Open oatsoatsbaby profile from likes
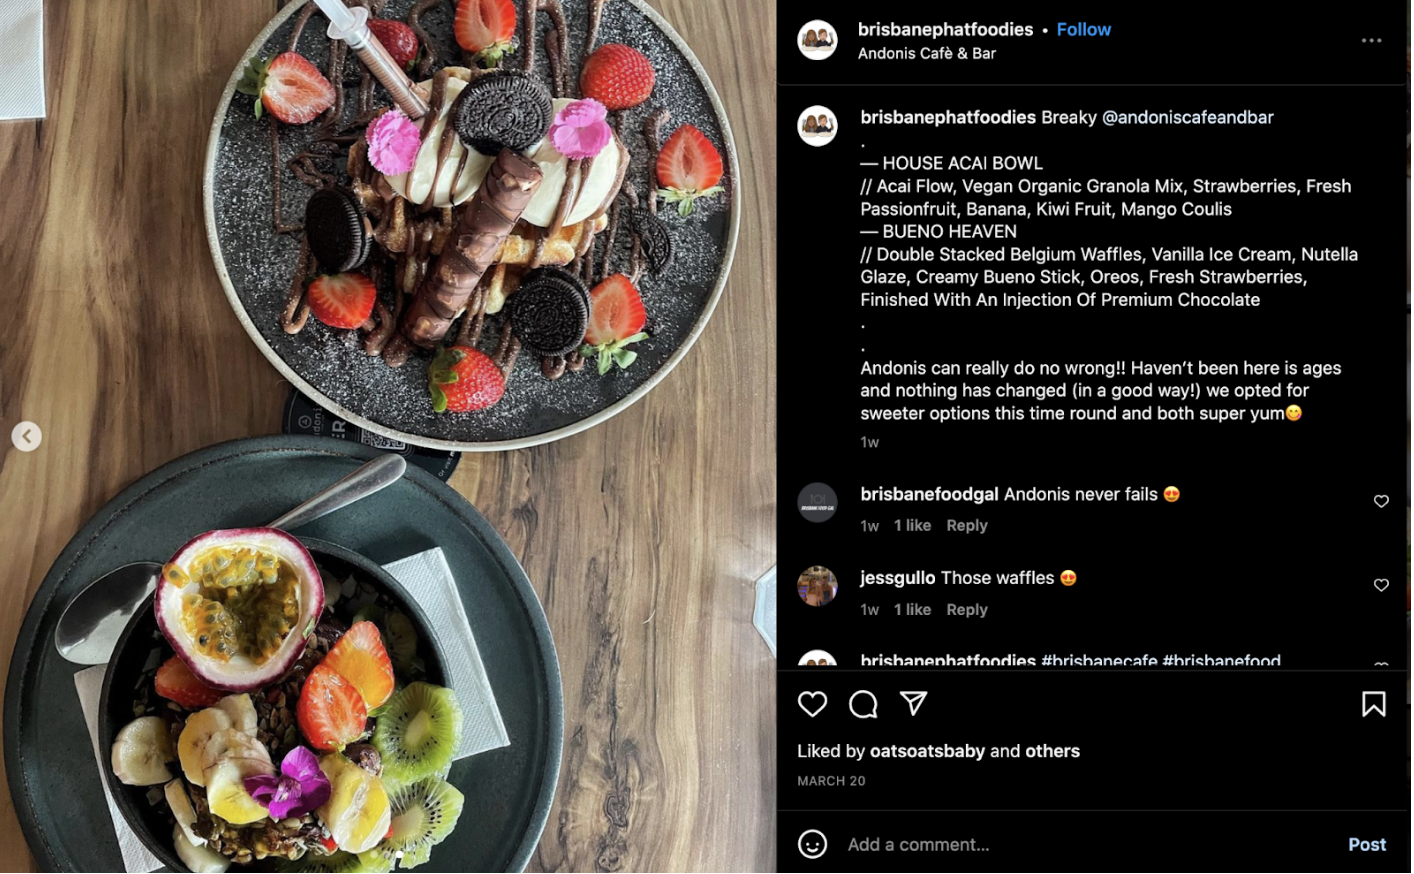The width and height of the screenshot is (1414, 874). point(927,751)
